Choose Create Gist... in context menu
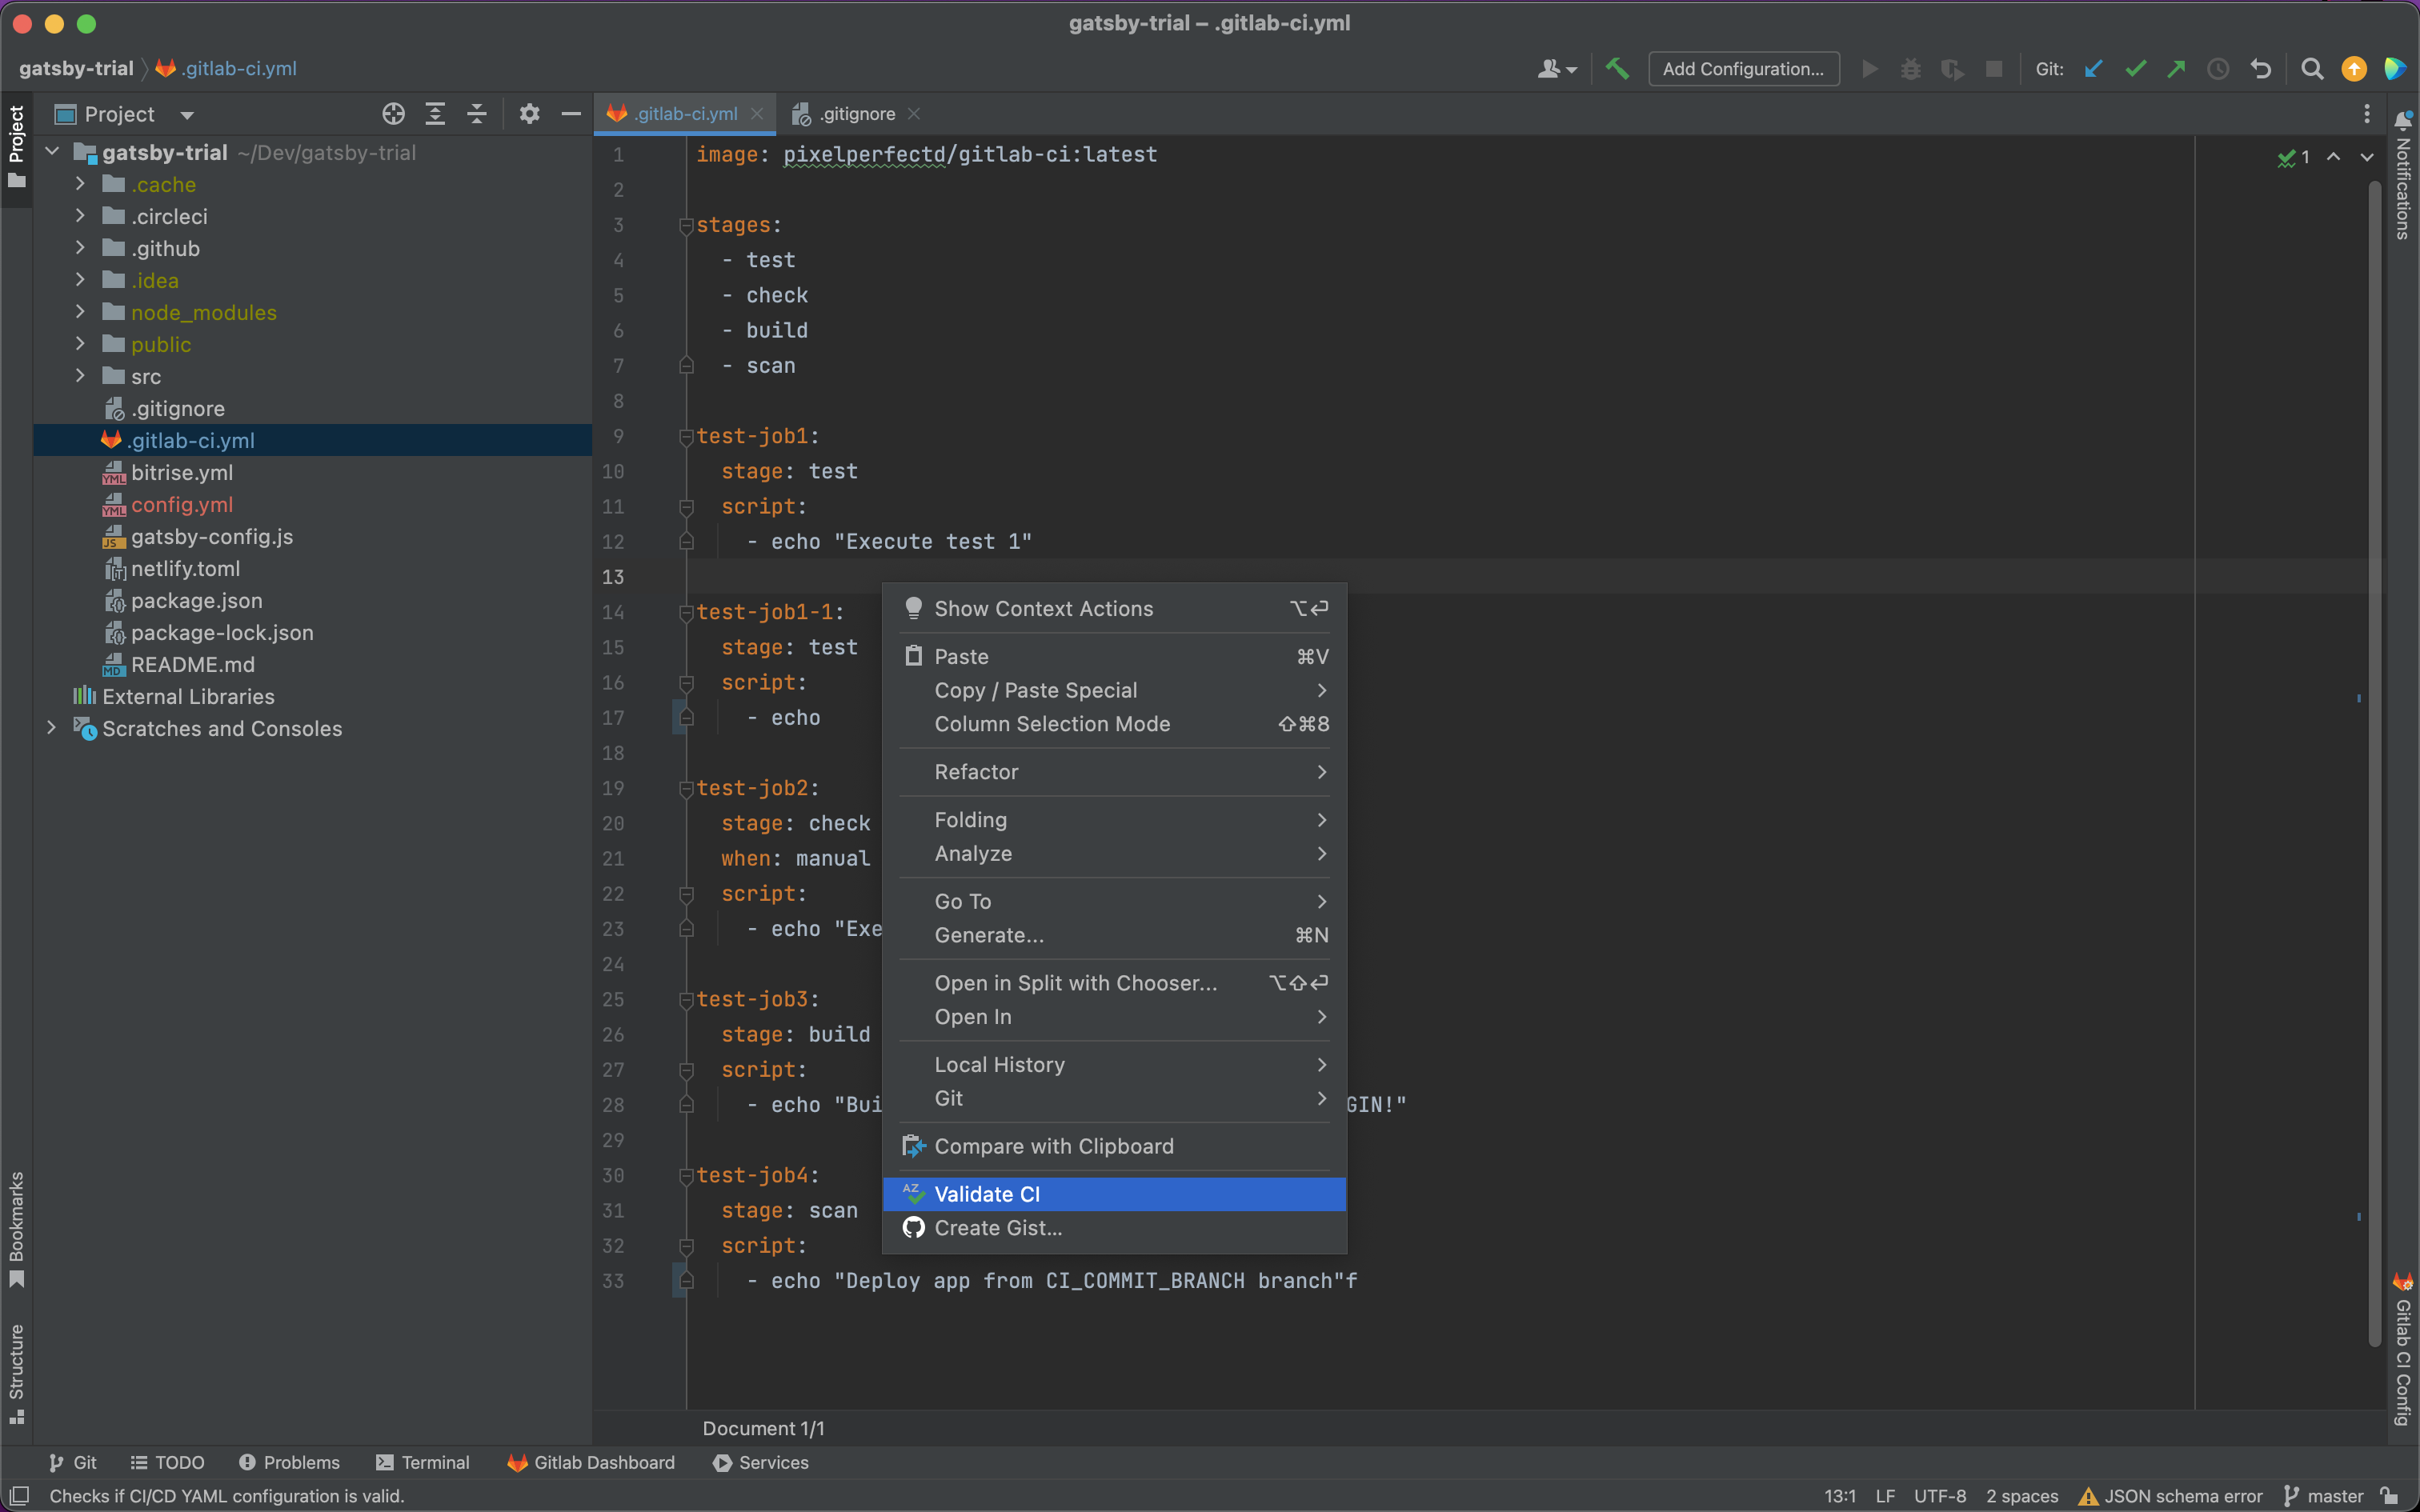Screen dimensions: 2420x1512 tap(1114, 1228)
